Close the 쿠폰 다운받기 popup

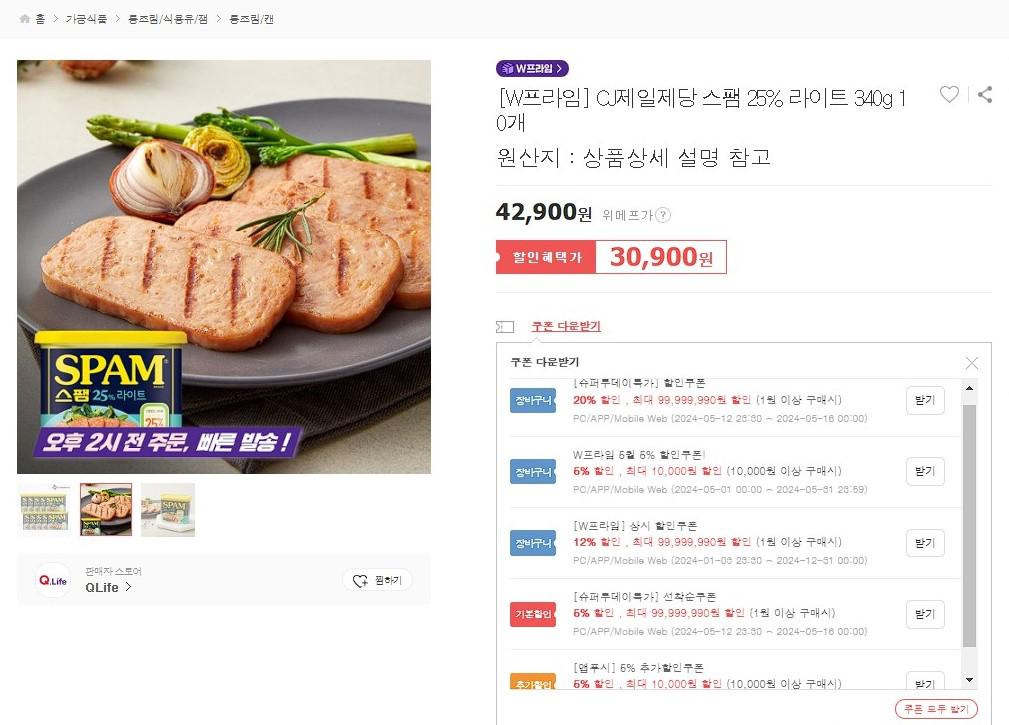click(971, 363)
